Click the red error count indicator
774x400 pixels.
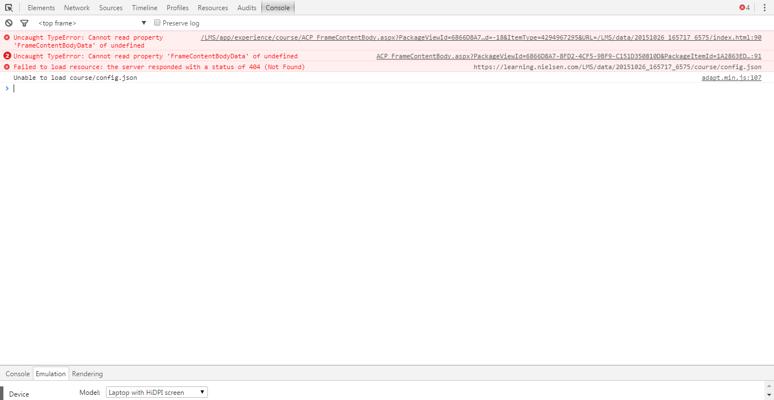[x=744, y=7]
